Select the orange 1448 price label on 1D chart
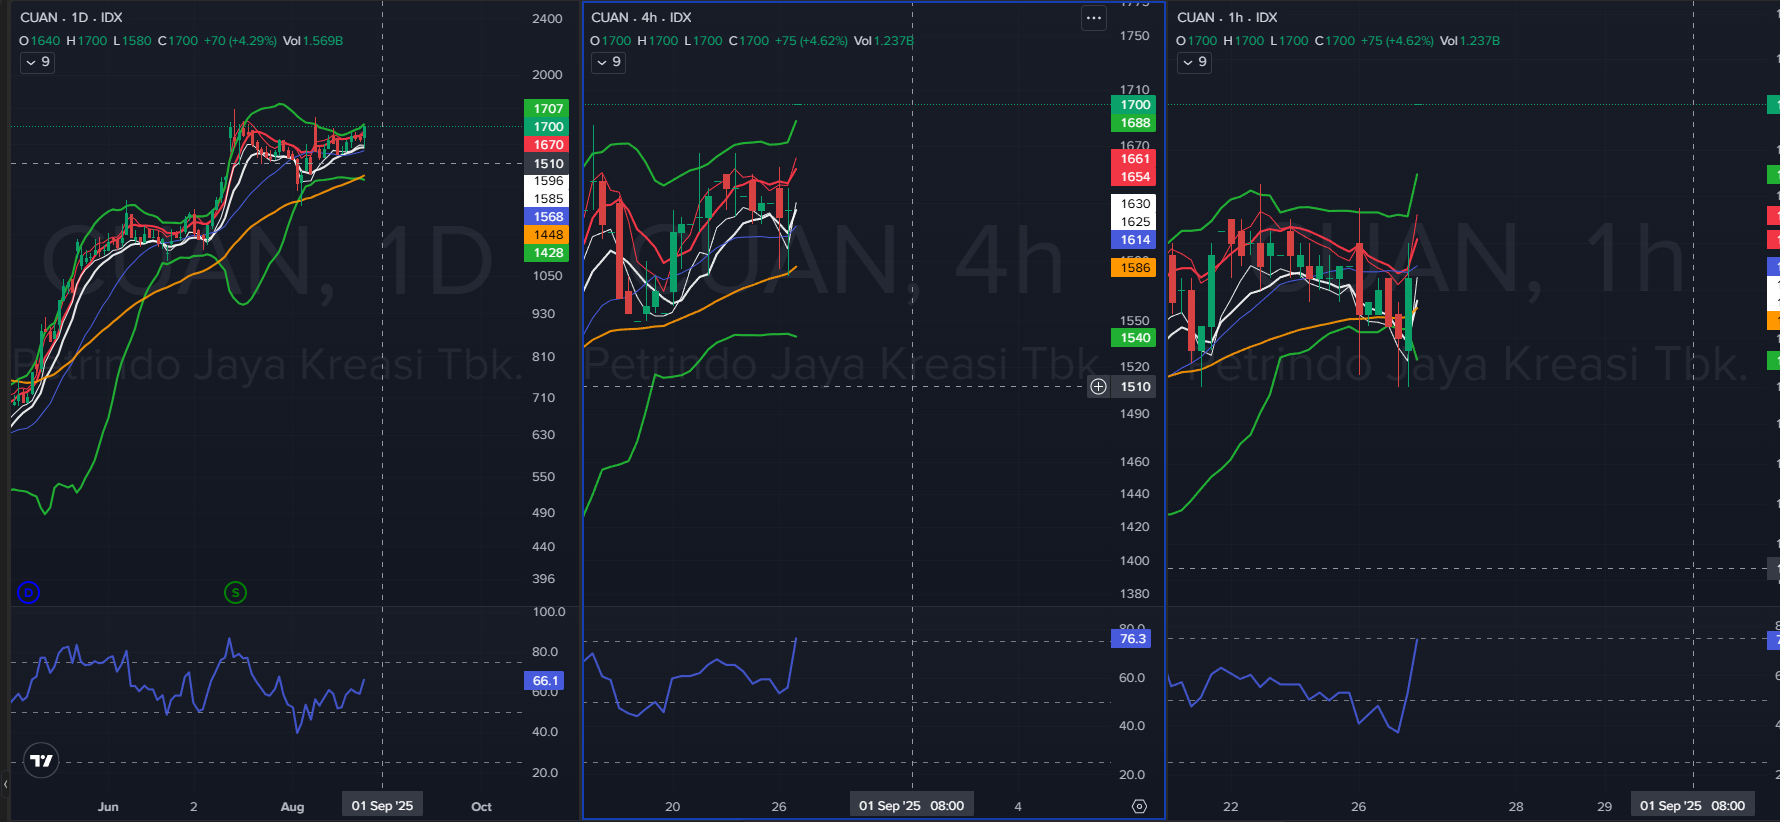 click(547, 234)
